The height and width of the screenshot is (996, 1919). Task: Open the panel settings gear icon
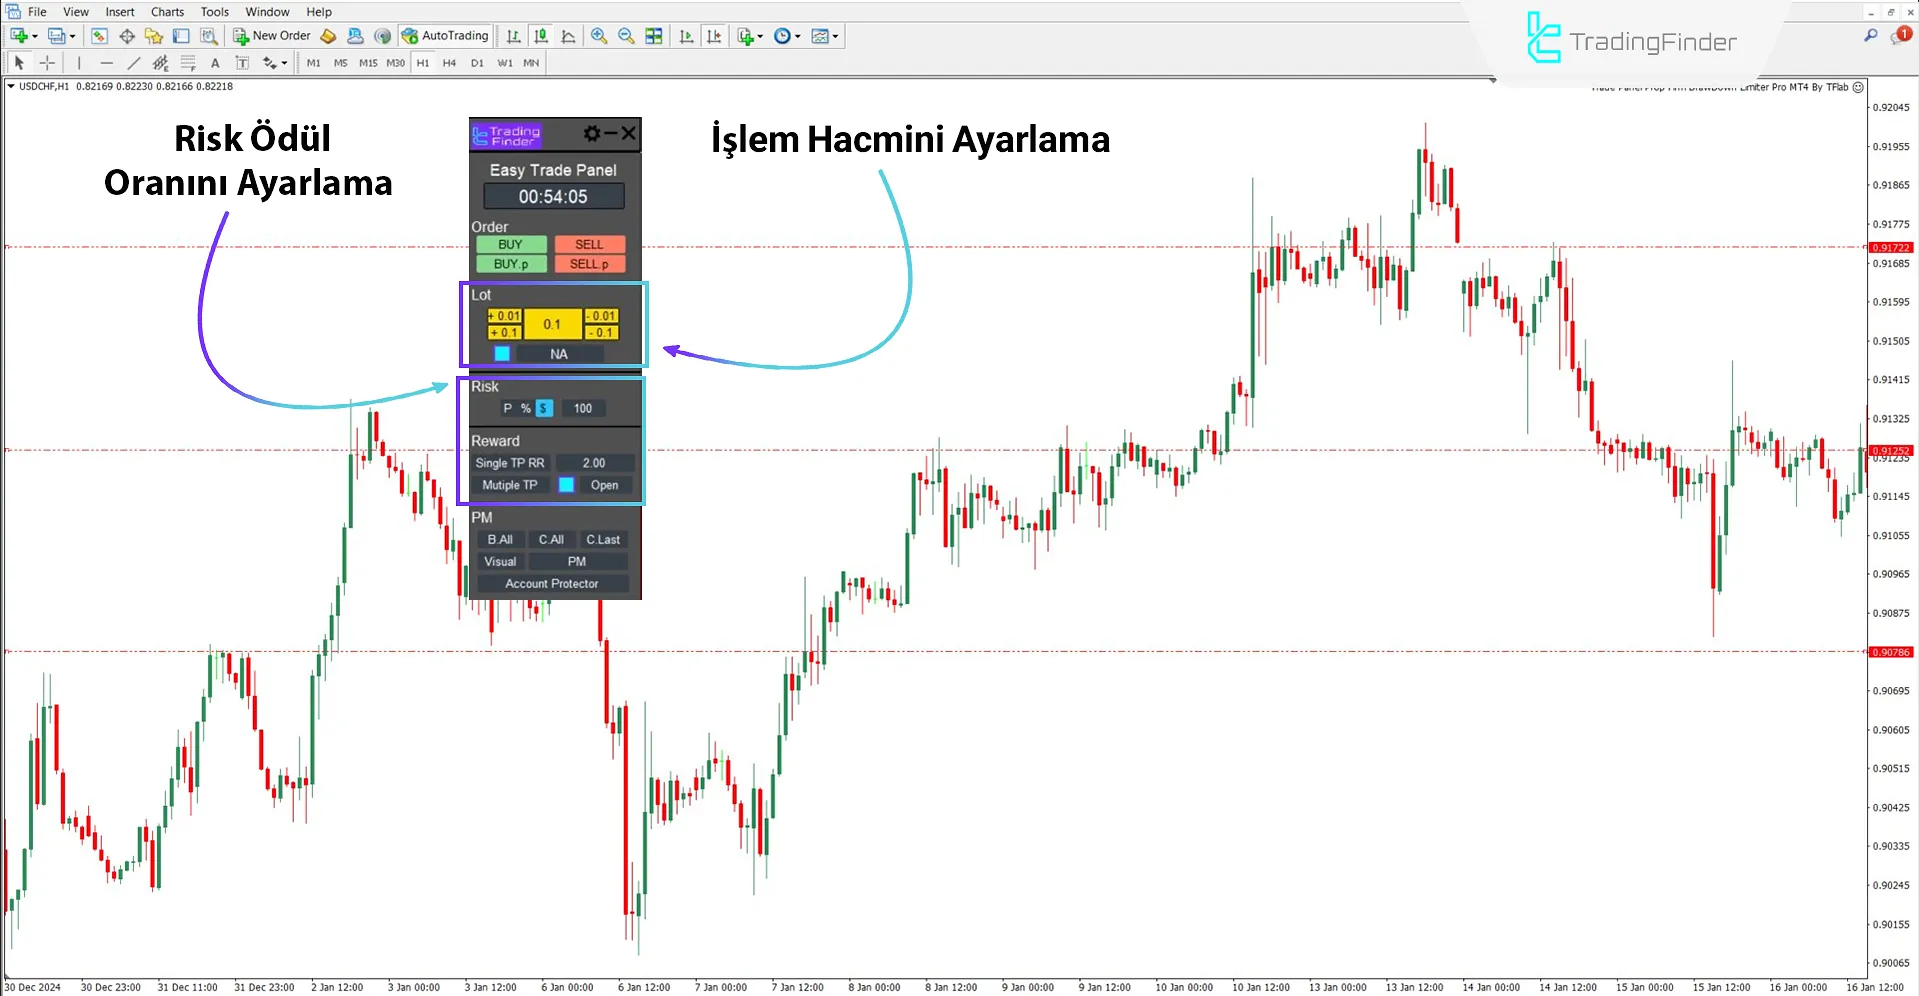594,133
